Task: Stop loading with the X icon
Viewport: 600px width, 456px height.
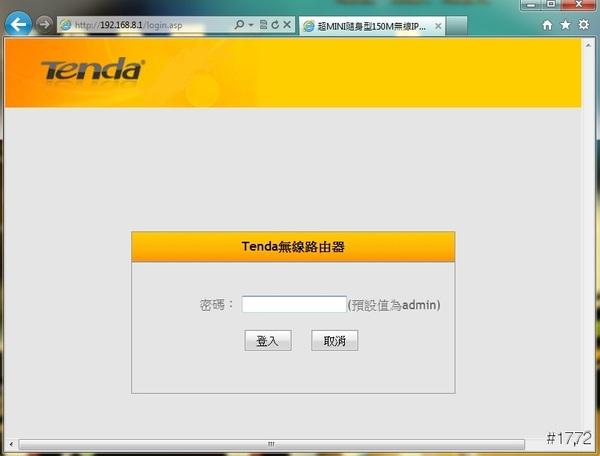Action: pyautogui.click(x=287, y=25)
